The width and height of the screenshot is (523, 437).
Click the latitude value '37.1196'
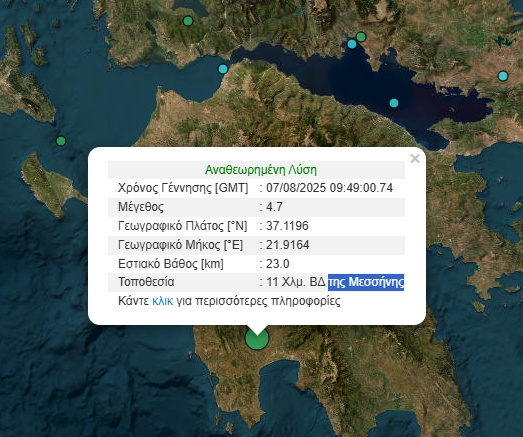click(x=287, y=226)
